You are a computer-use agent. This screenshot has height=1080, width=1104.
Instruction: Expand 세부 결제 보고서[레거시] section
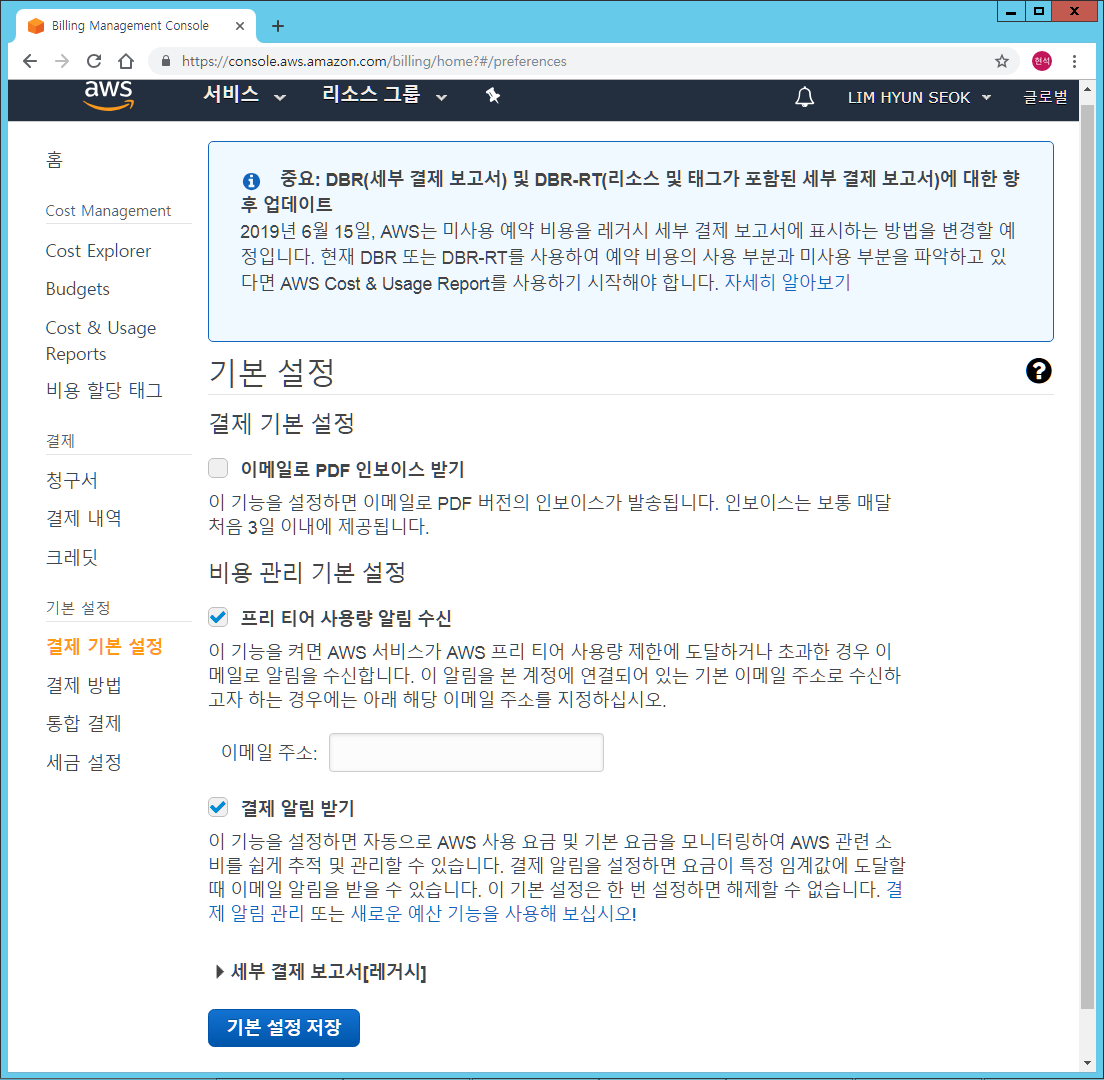[321, 972]
